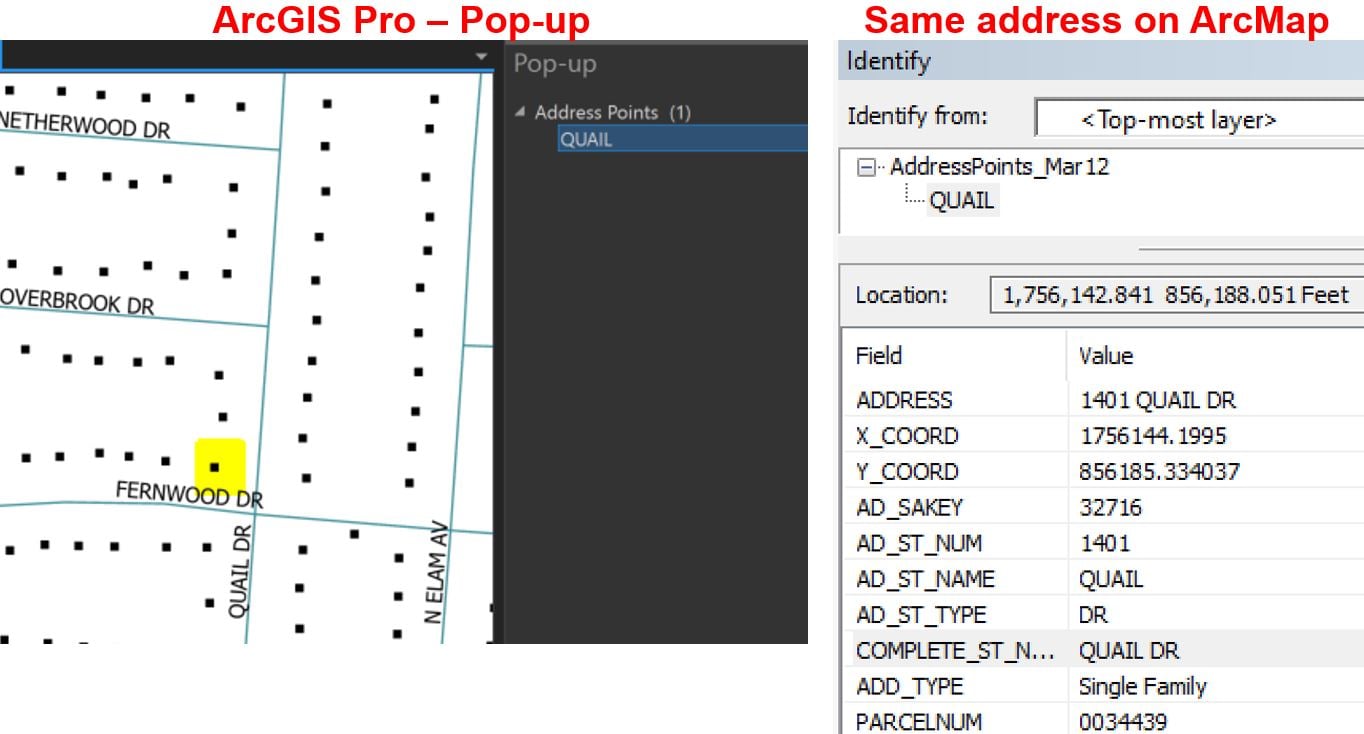Select the Y_COORD value 856185.334037
This screenshot has width=1364, height=734.
click(x=1159, y=472)
